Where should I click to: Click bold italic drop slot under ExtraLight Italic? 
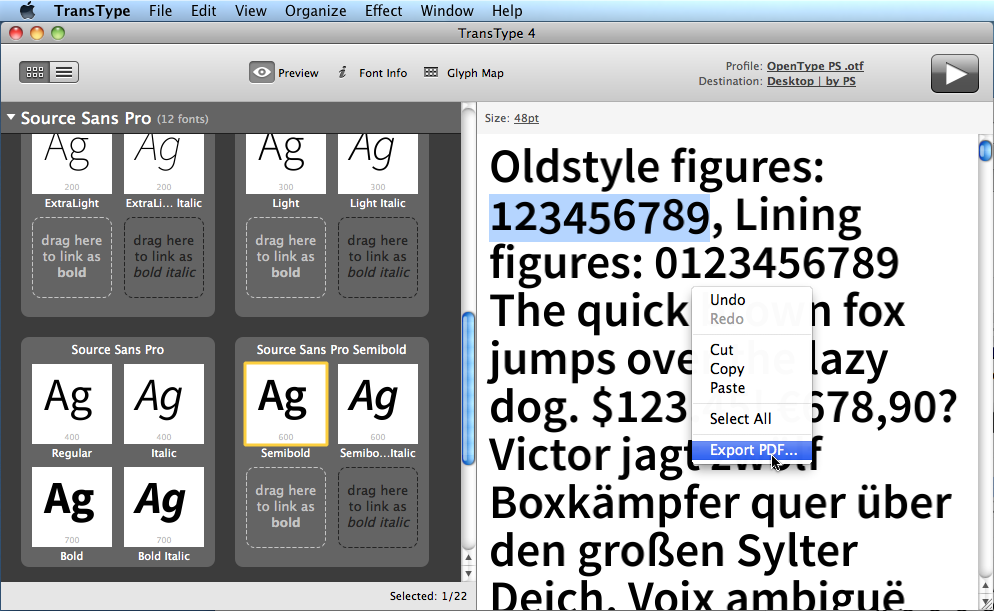click(x=164, y=257)
